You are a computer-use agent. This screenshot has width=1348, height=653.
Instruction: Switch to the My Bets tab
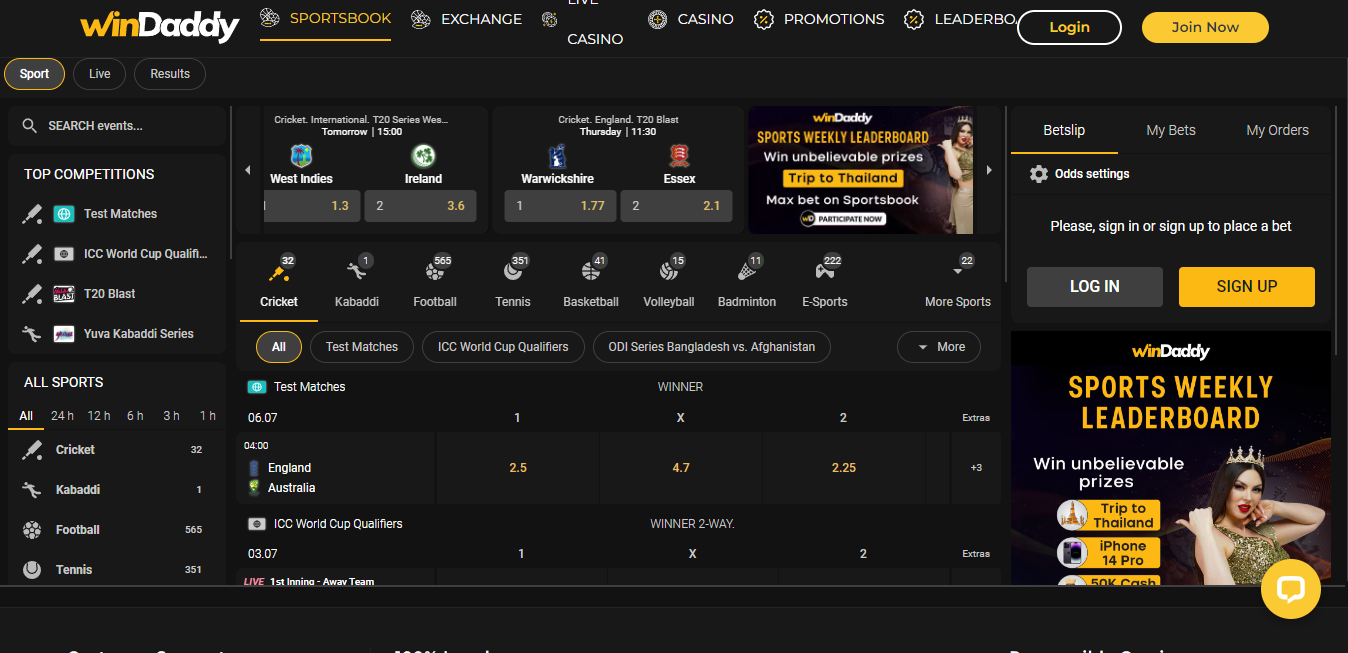click(x=1170, y=130)
